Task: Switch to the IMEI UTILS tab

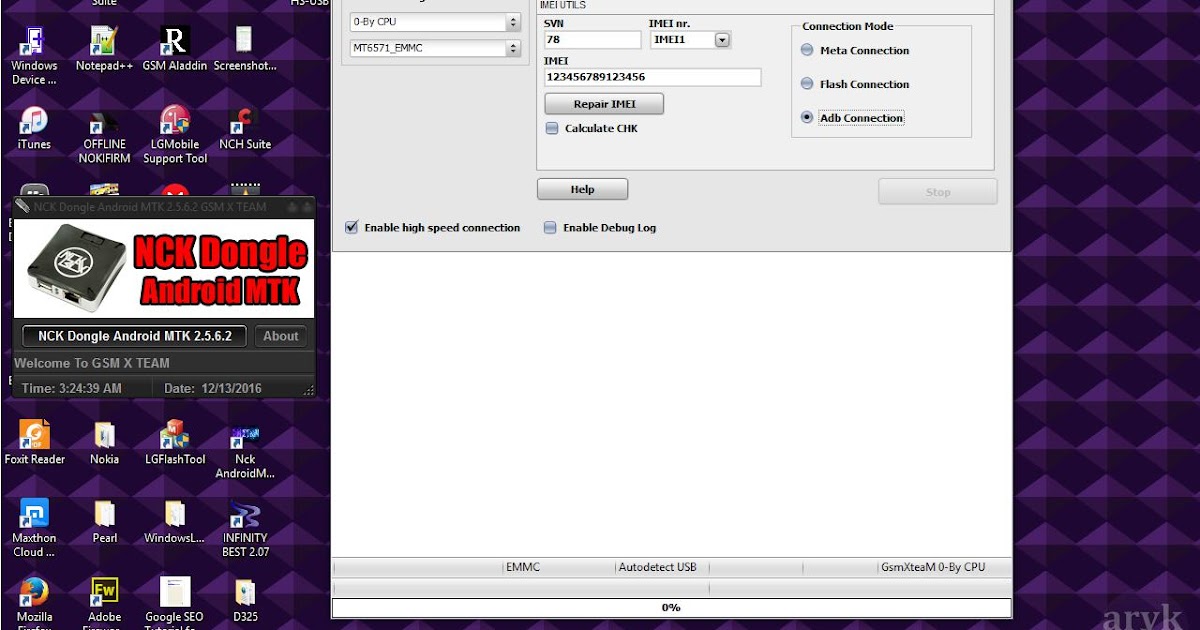Action: (x=564, y=4)
